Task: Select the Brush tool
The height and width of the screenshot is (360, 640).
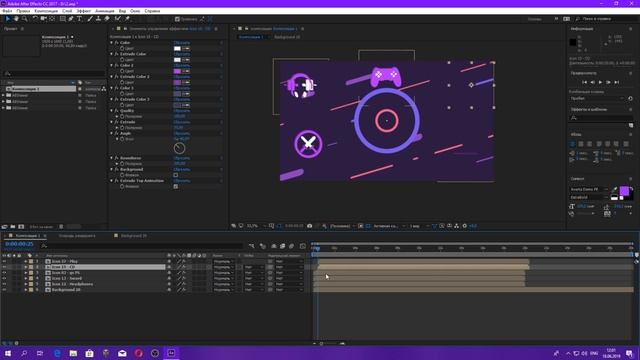Action: (90, 19)
